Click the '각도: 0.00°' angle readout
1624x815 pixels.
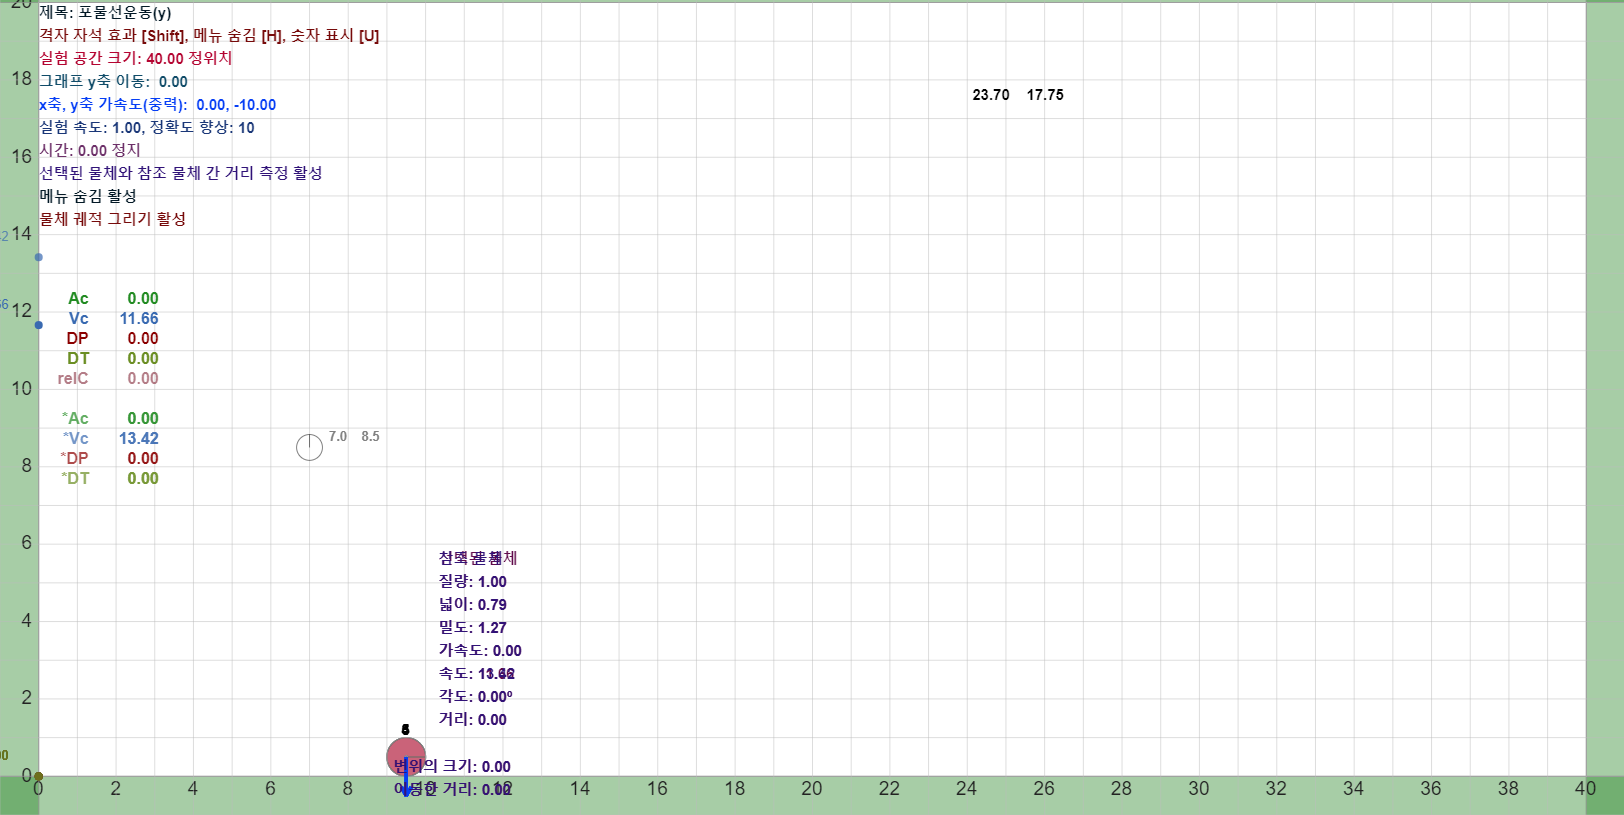tap(476, 696)
